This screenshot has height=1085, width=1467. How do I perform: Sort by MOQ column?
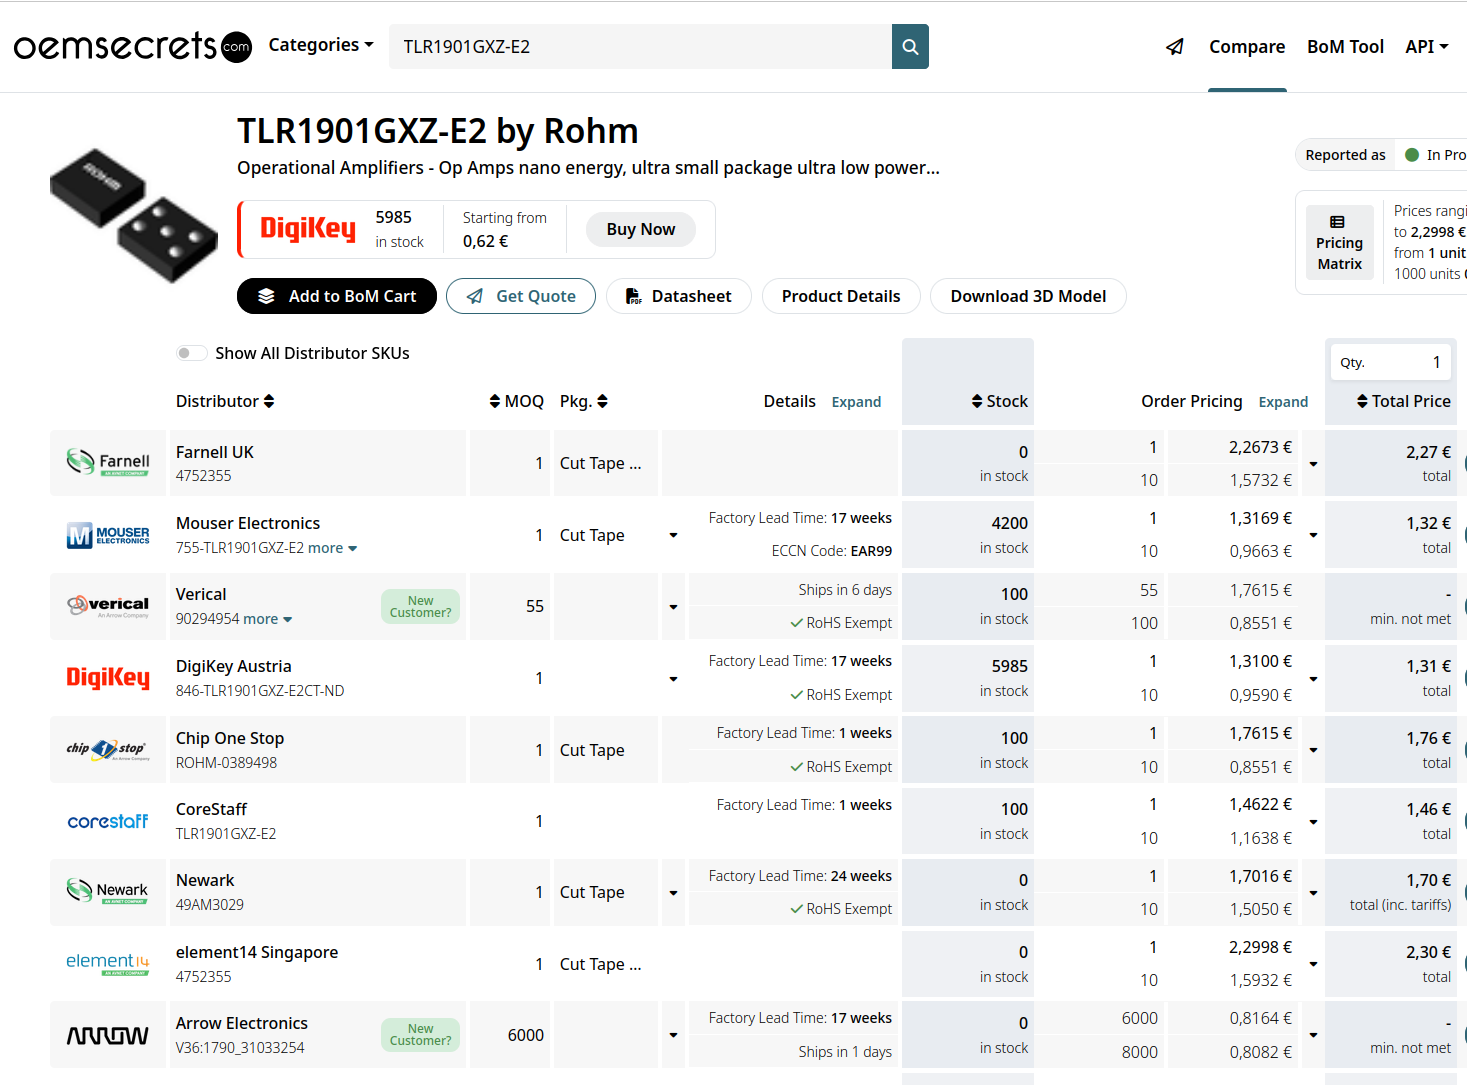point(516,401)
